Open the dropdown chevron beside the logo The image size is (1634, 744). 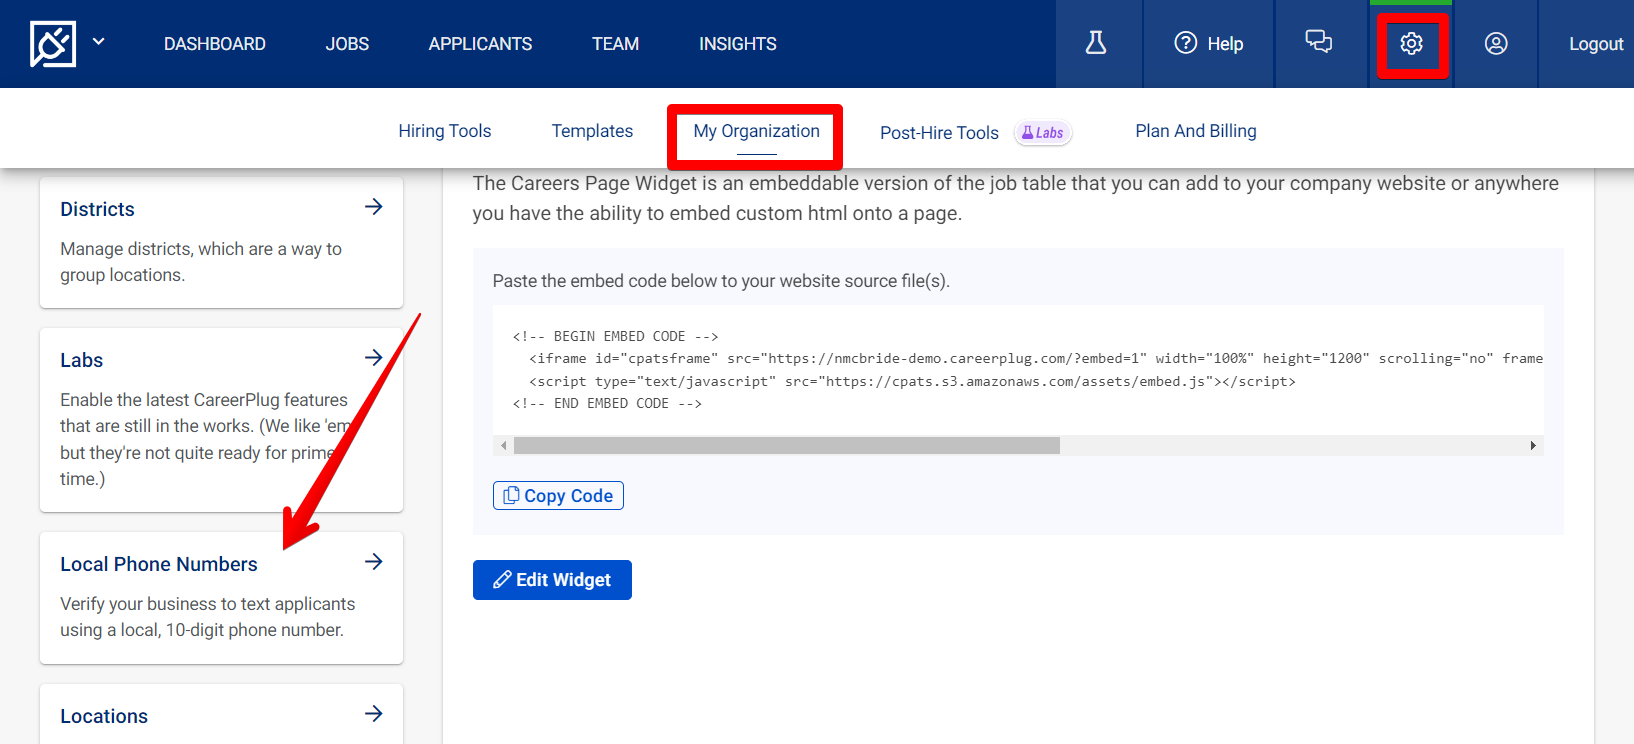[x=99, y=42]
